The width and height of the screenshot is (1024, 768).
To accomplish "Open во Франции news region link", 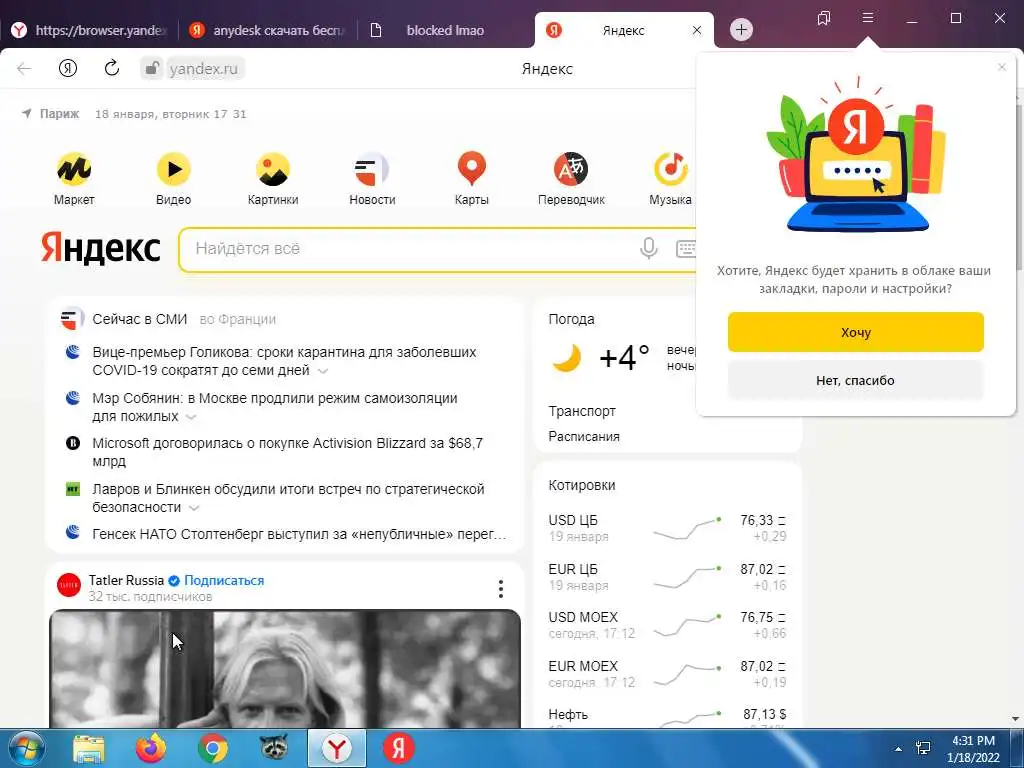I will 238,319.
